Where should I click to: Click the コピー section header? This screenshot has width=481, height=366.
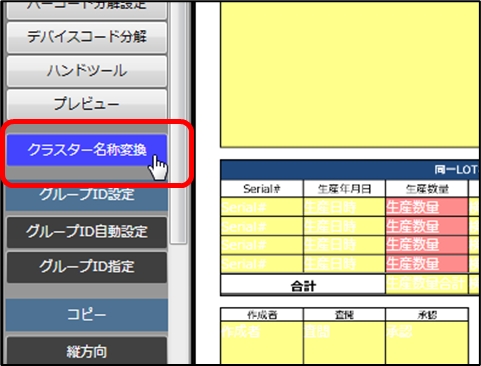[x=87, y=314]
